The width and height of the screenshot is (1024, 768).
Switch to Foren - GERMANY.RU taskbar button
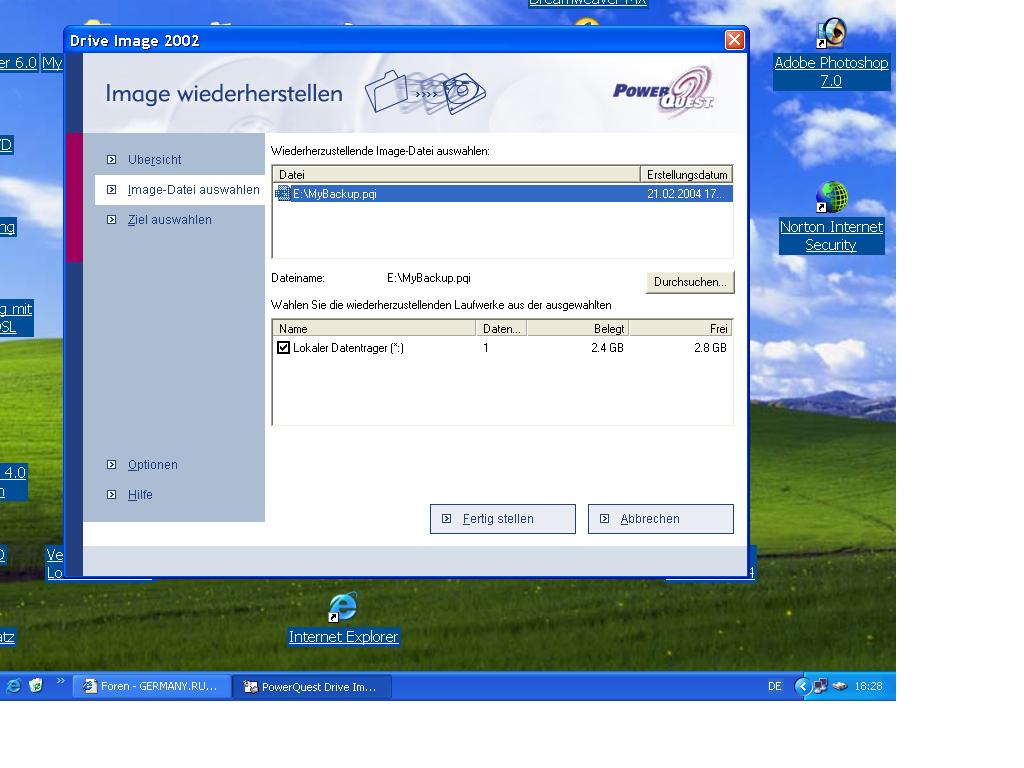[x=152, y=686]
